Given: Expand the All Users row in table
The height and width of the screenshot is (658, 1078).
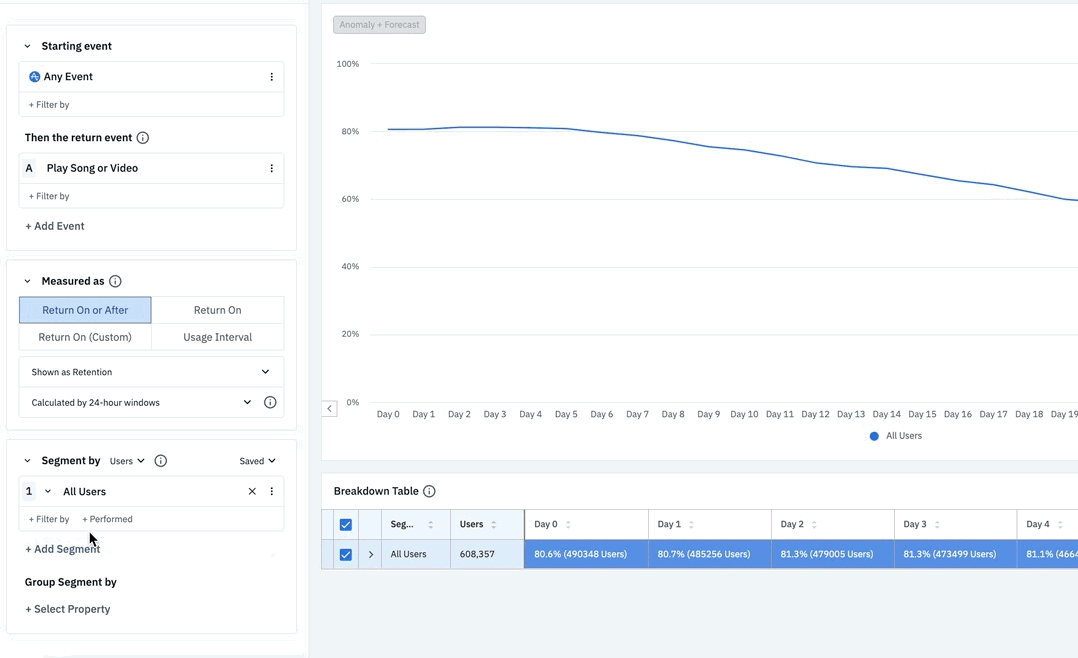Looking at the screenshot, I should coord(371,555).
